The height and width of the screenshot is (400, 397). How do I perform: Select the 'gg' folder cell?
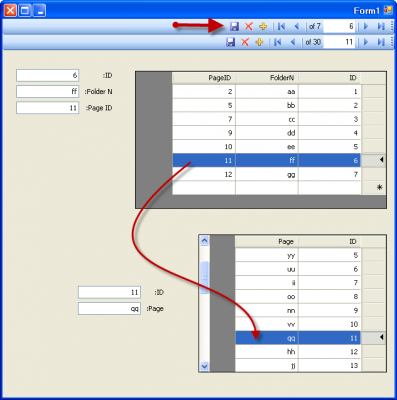pos(267,174)
